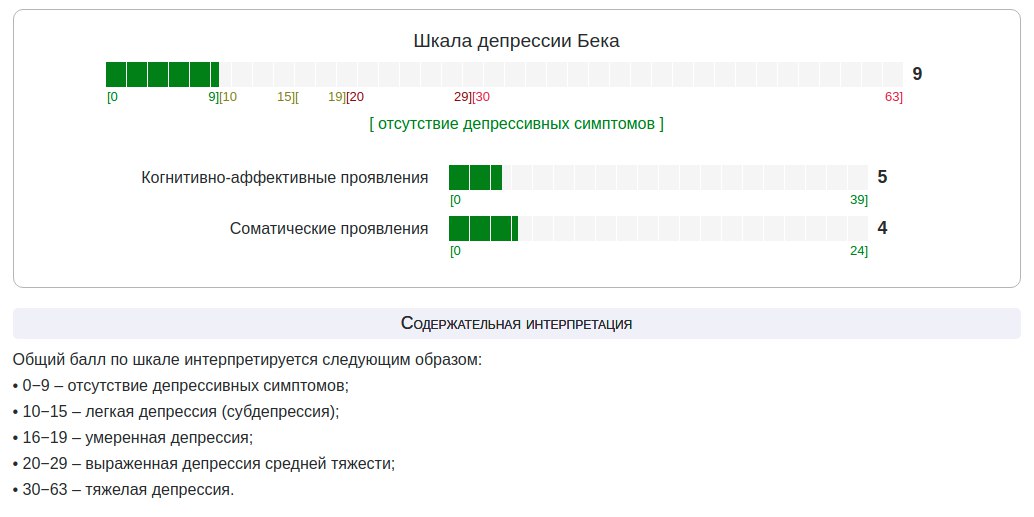Viewport: 1034px width, 517px height.
Task: Click the scale marker '63]'
Action: 894,97
